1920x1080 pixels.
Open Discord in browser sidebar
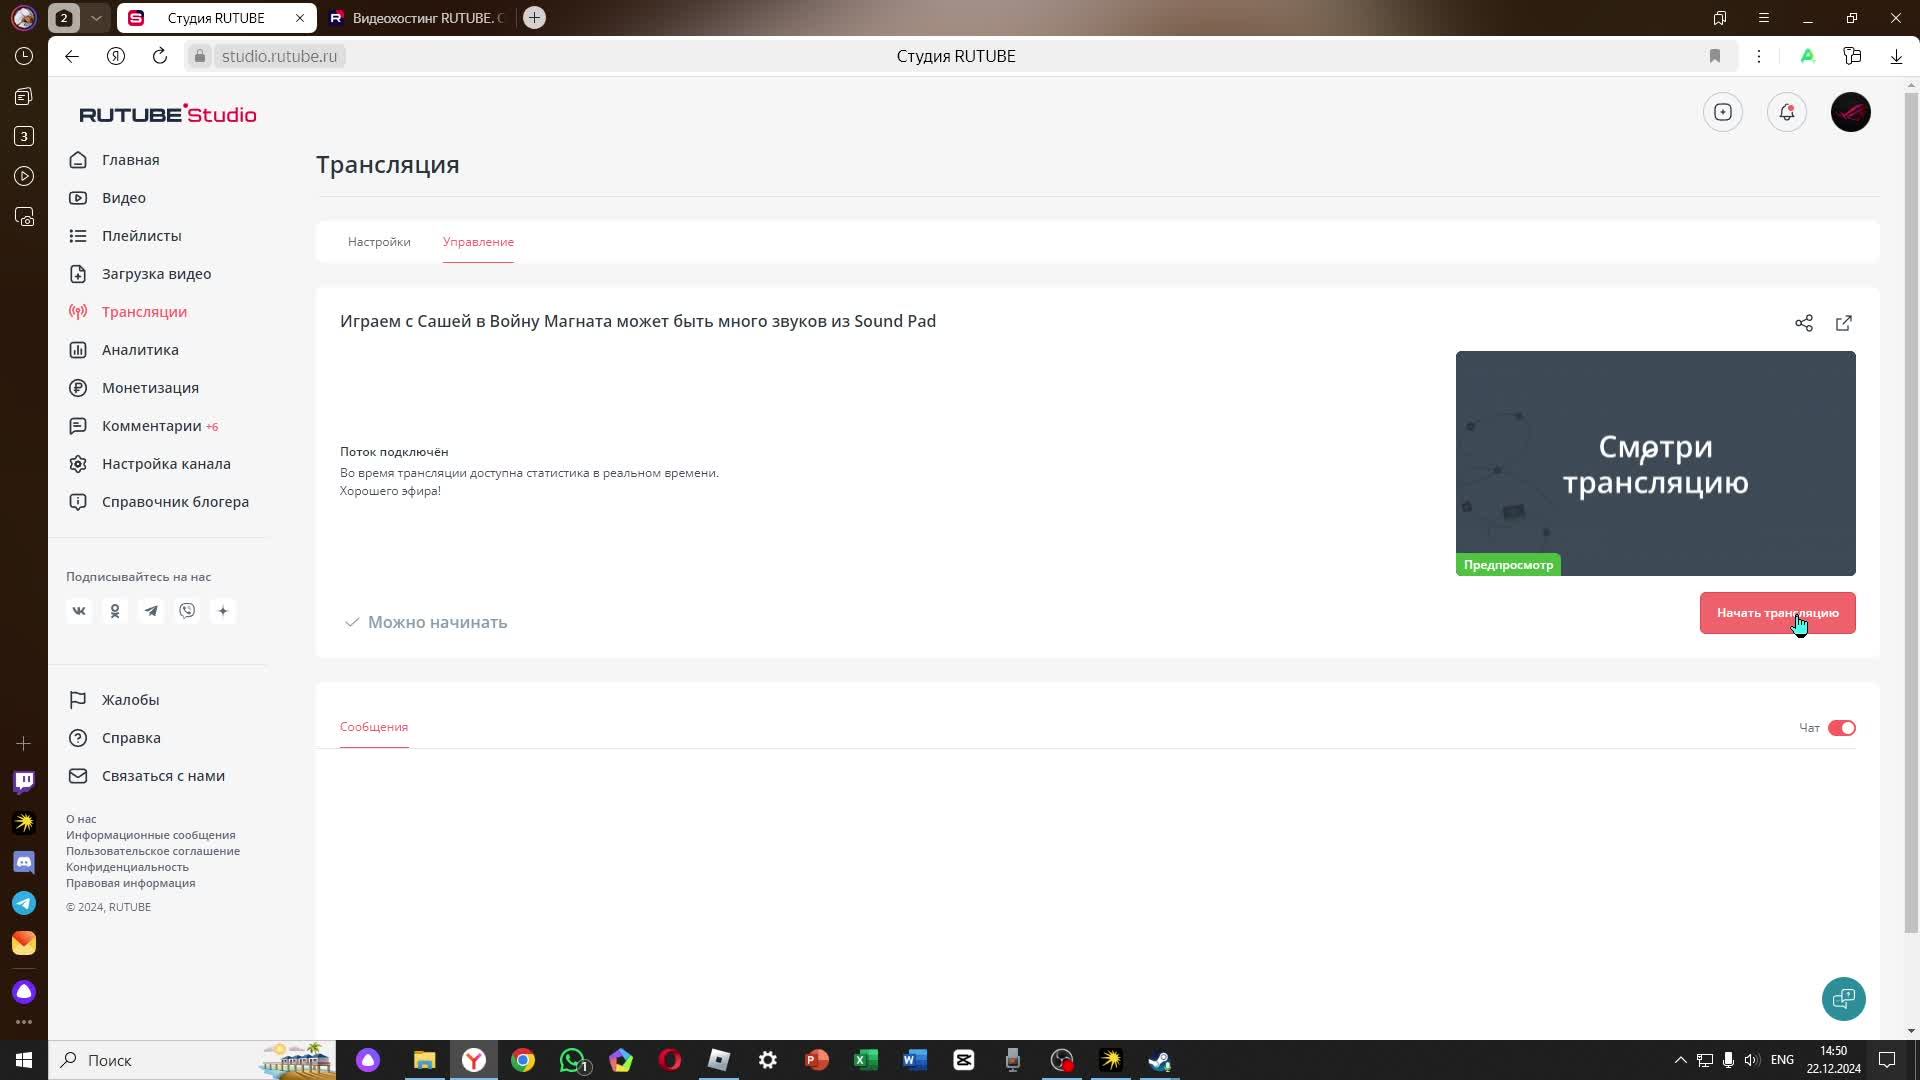click(x=24, y=862)
